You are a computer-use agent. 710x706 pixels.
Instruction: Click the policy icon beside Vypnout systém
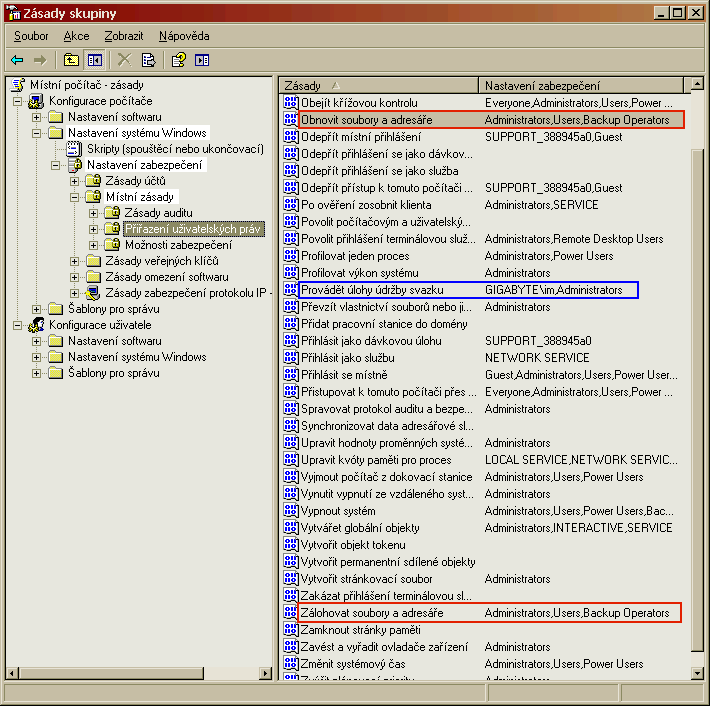tap(291, 511)
